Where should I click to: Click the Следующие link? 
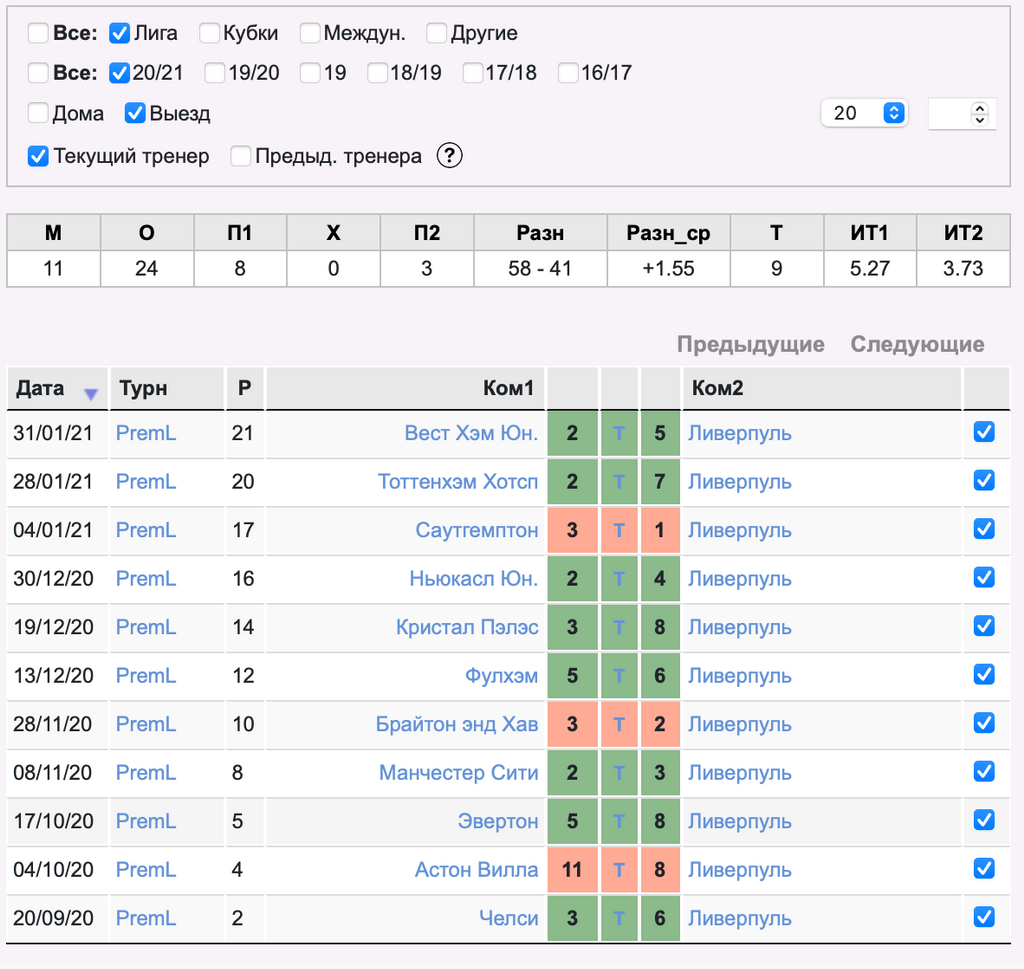(917, 344)
